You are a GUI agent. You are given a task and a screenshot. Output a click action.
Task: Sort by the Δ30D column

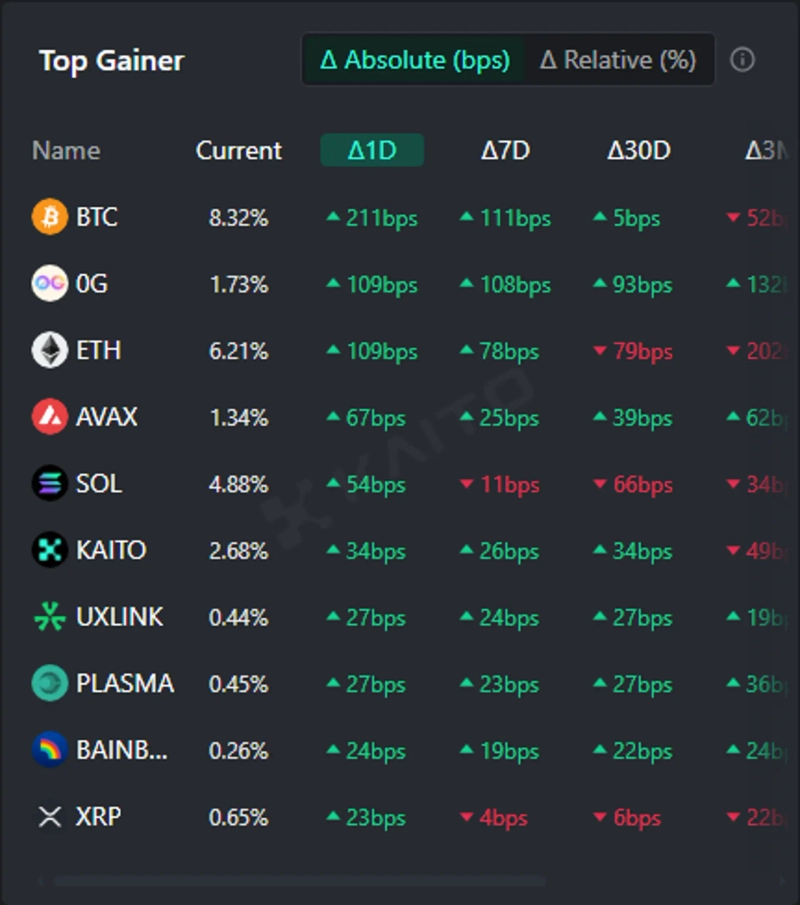638,151
